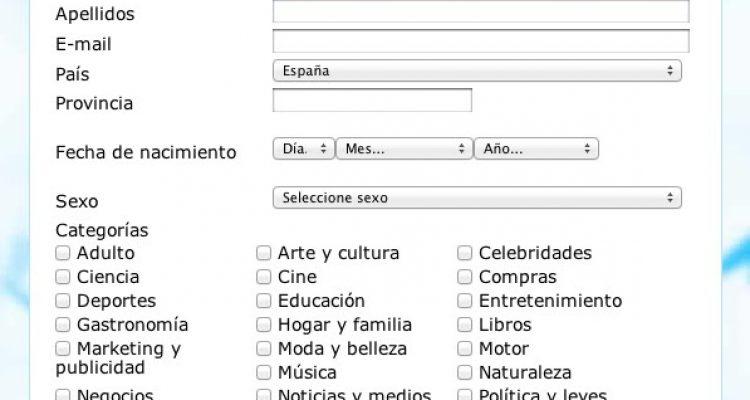750x400 pixels.
Task: Tick the Gastronomía category
Action: (x=63, y=325)
